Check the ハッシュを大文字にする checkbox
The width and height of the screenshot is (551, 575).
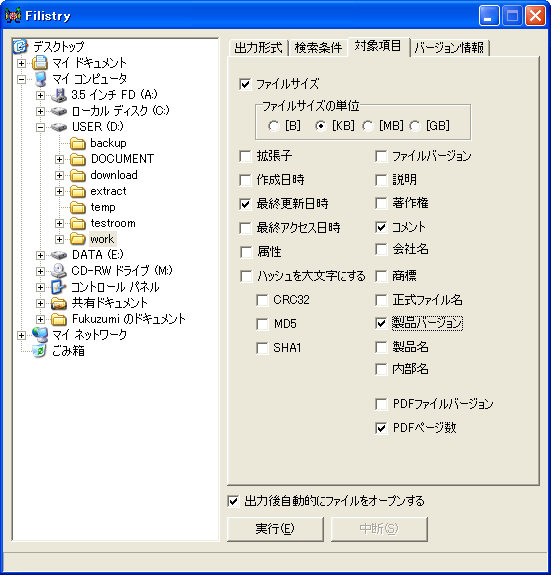click(x=246, y=276)
